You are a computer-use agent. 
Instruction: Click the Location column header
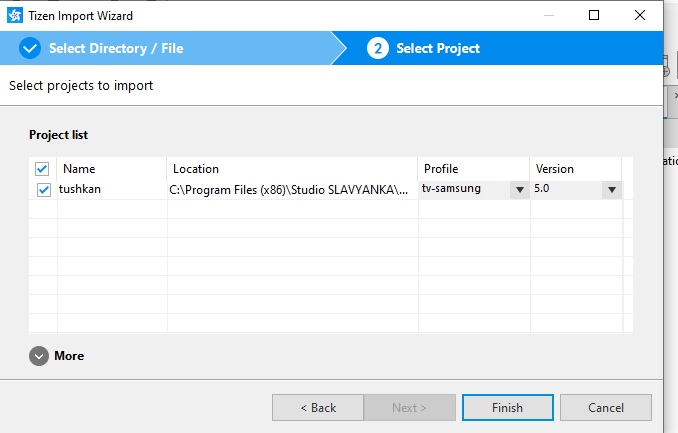click(292, 169)
